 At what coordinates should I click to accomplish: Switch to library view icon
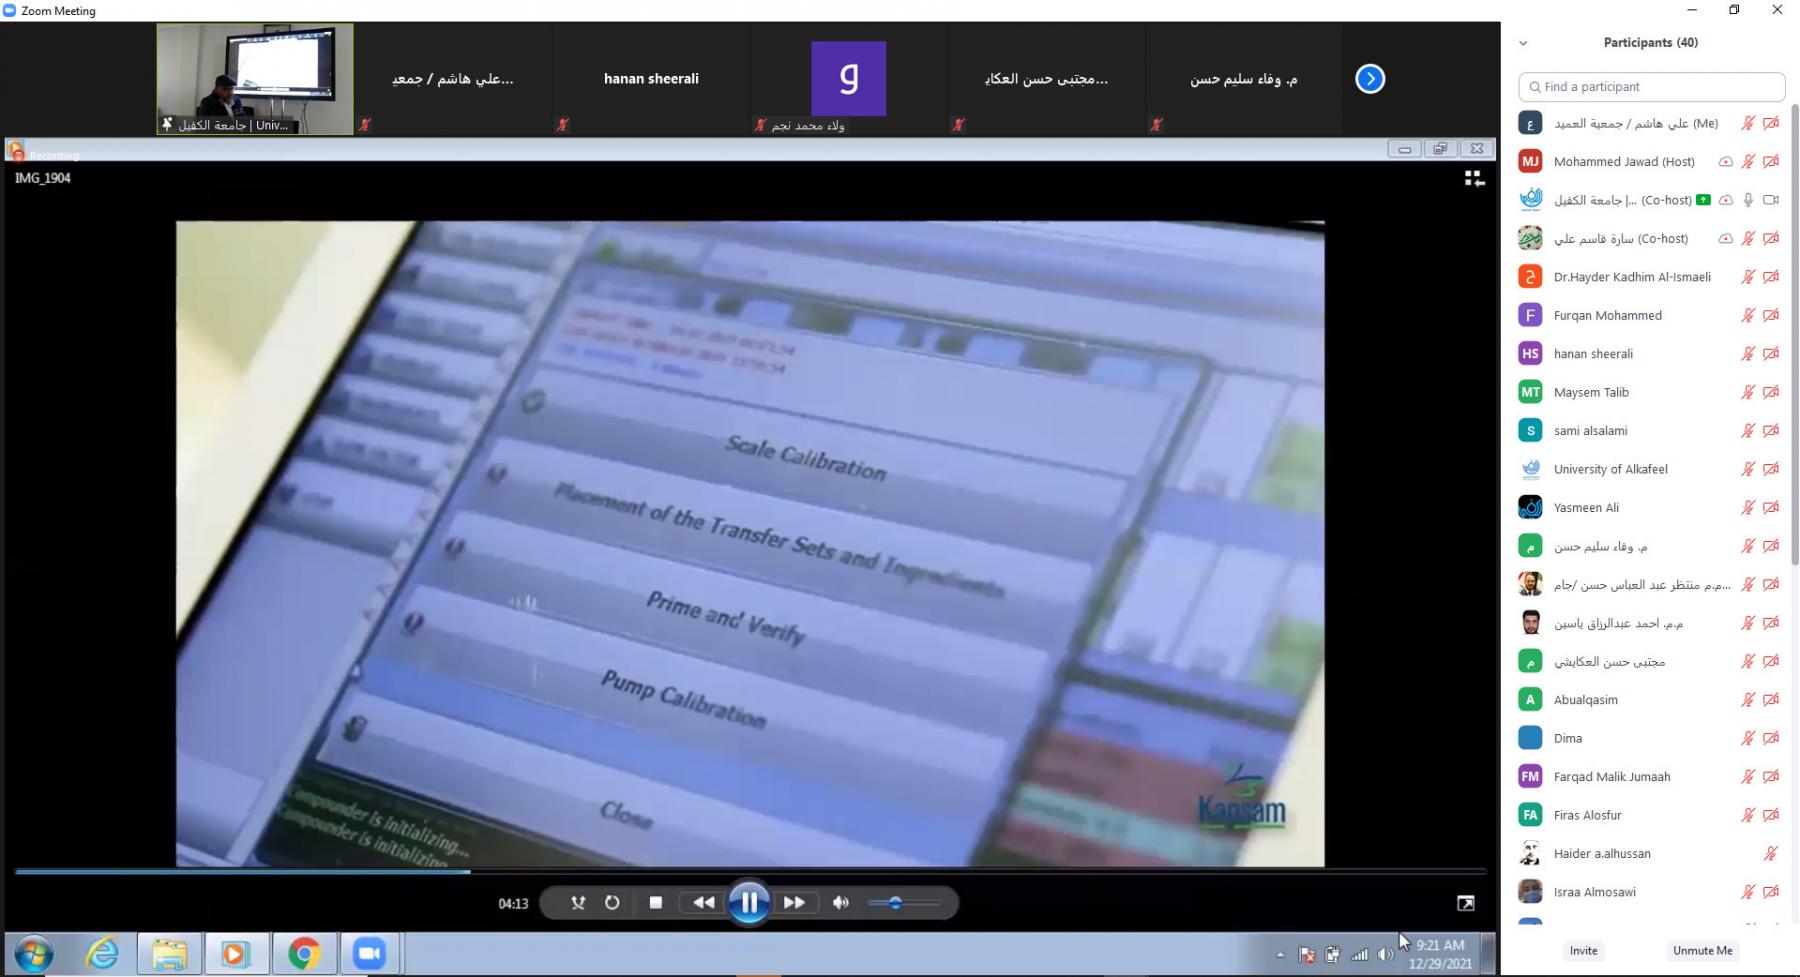[1474, 179]
